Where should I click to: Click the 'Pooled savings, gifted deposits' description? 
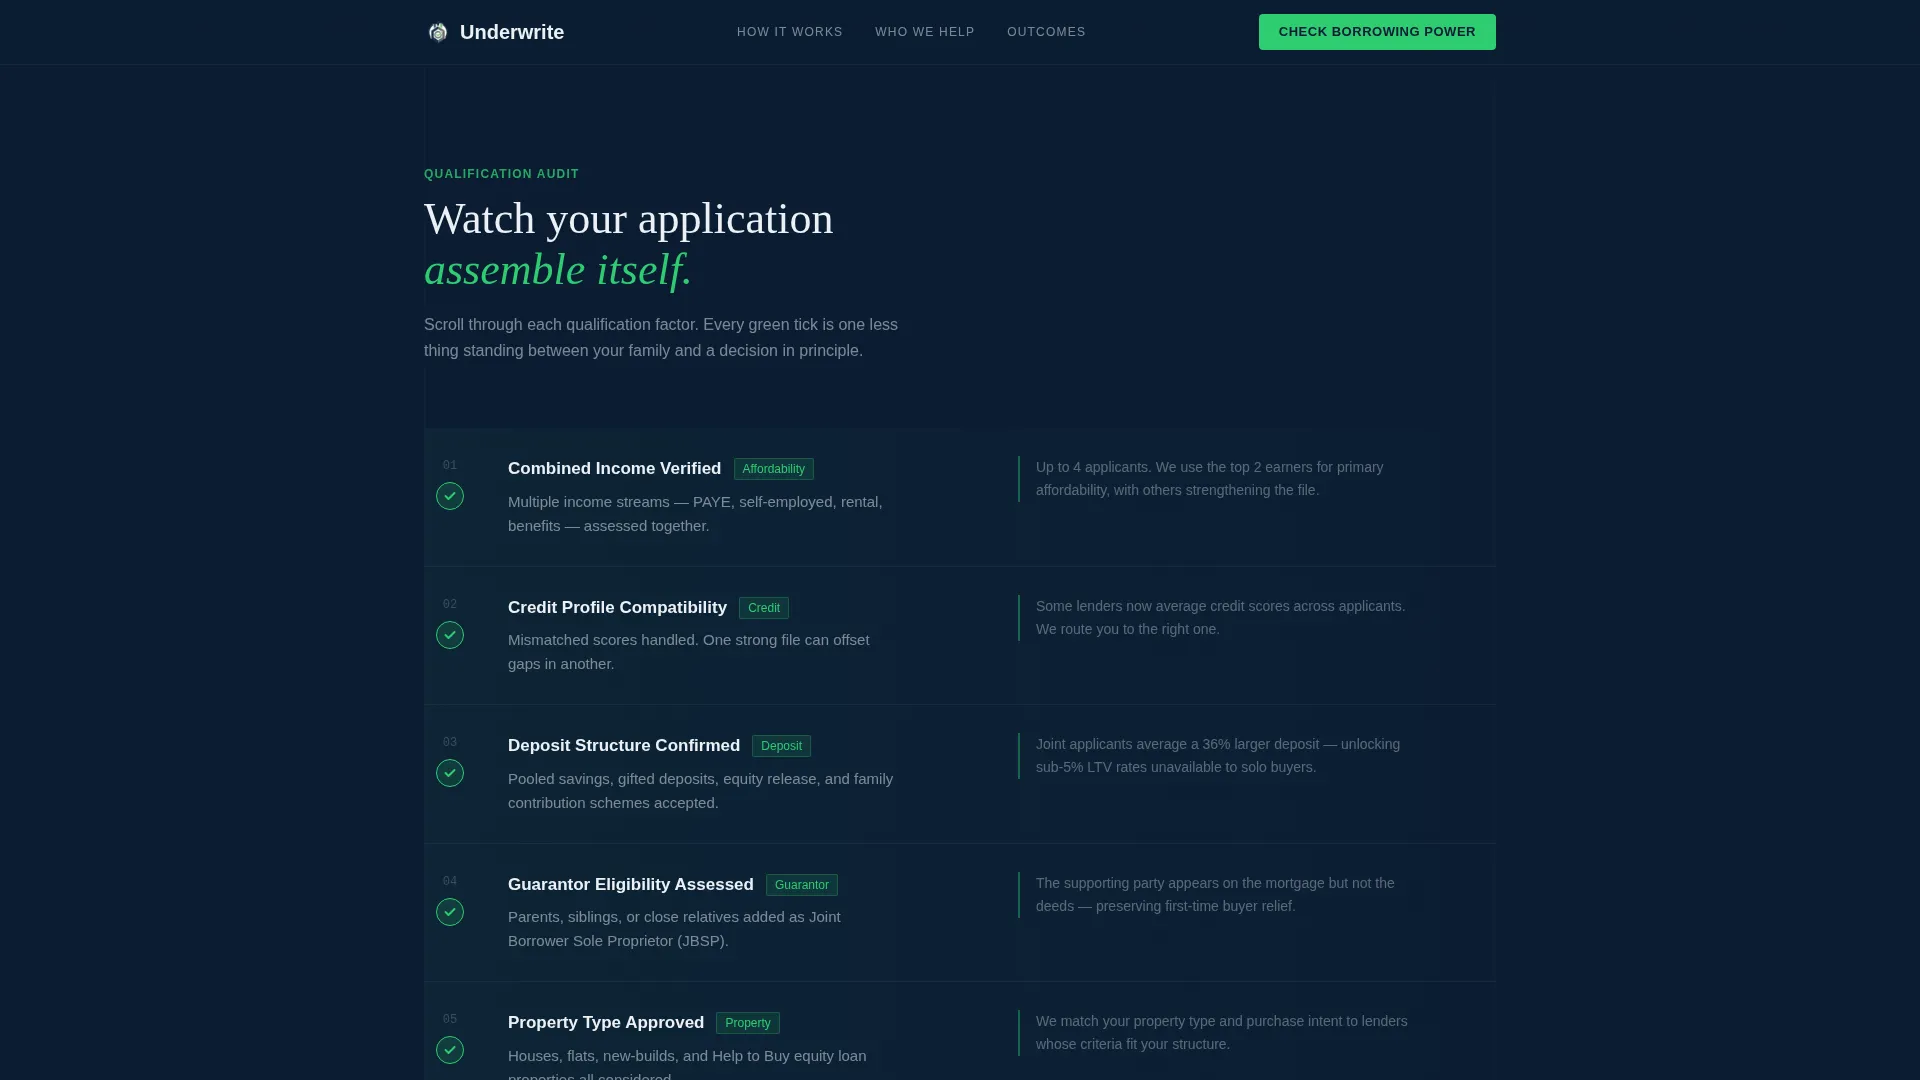(700, 791)
